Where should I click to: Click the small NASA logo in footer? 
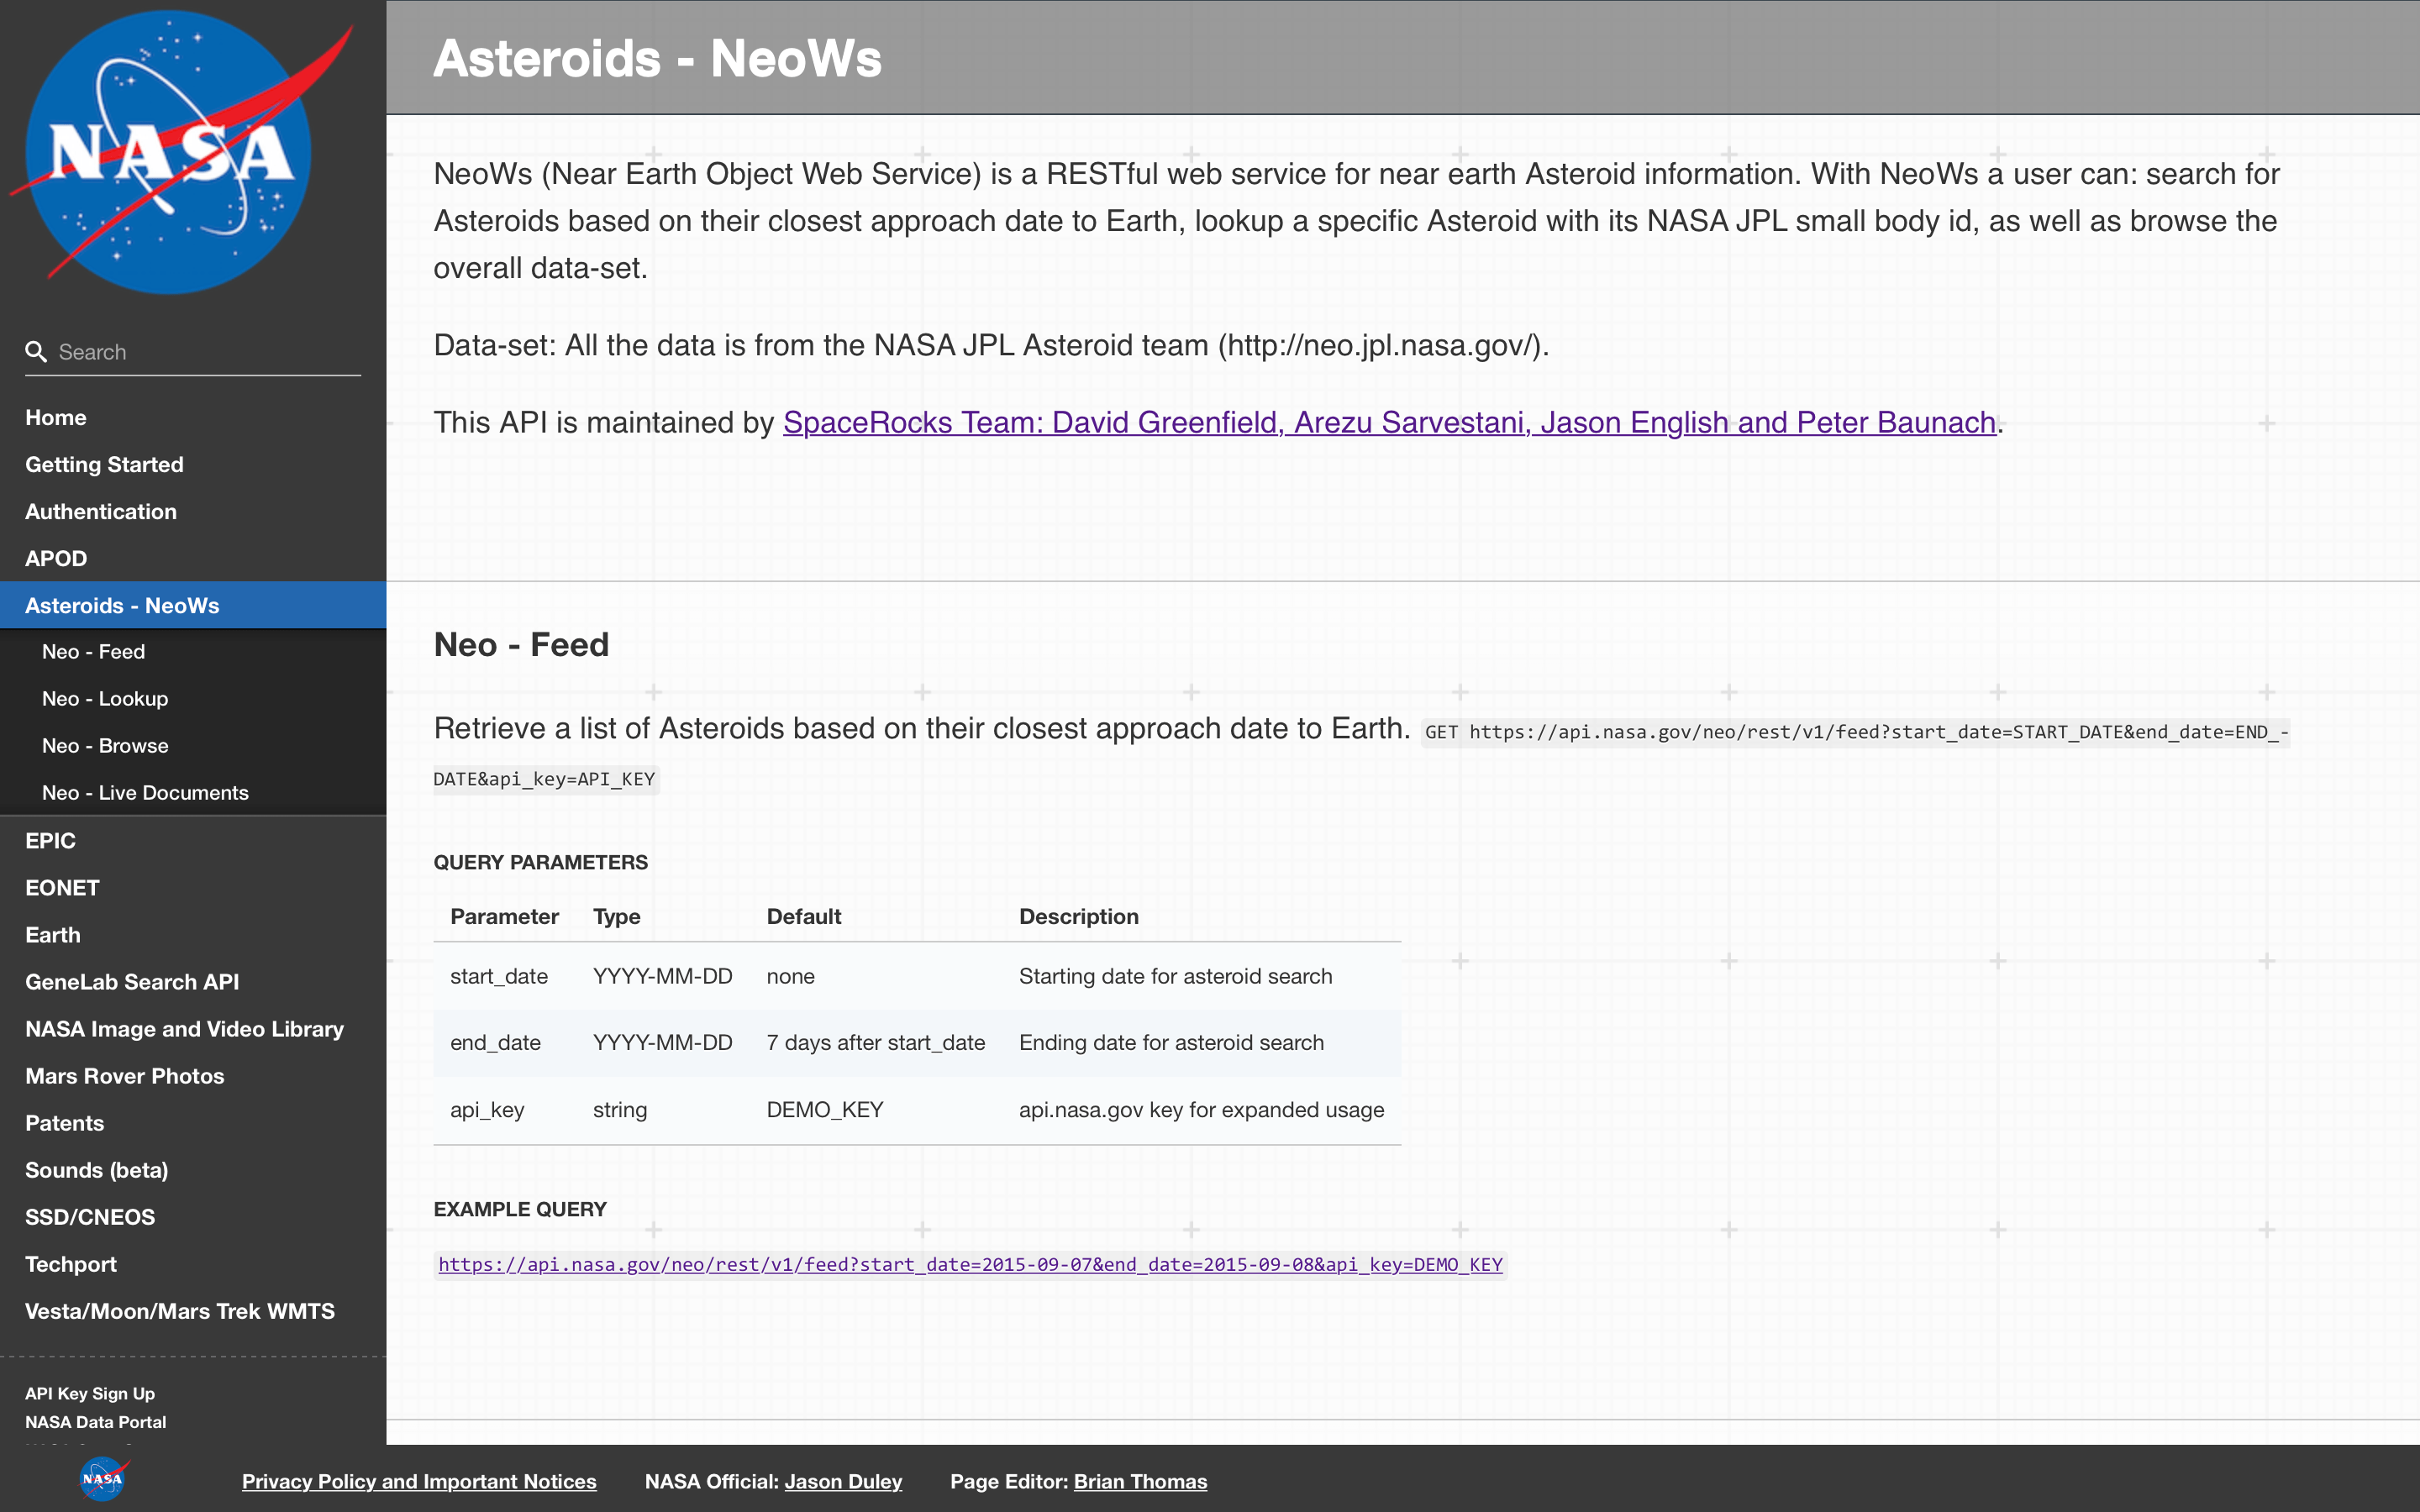103,1479
